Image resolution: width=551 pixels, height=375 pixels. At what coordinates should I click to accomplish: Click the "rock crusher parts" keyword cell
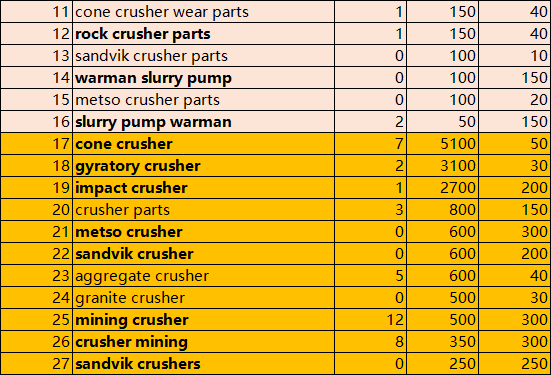click(203, 34)
